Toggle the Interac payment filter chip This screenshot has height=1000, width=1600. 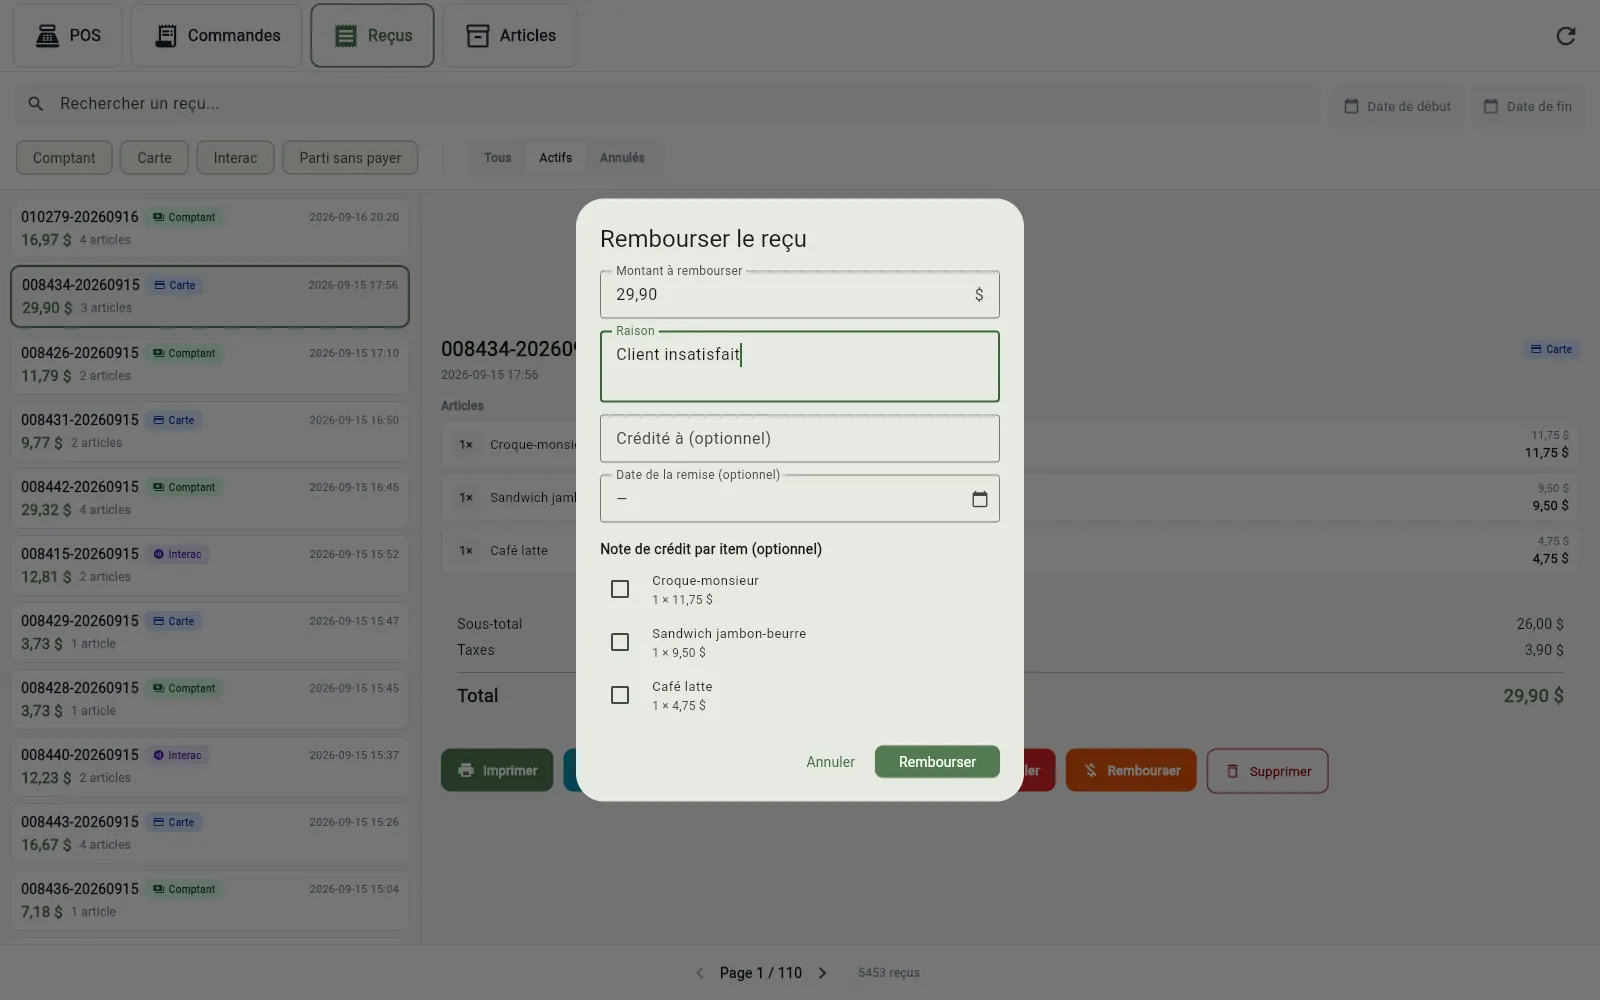click(x=235, y=158)
